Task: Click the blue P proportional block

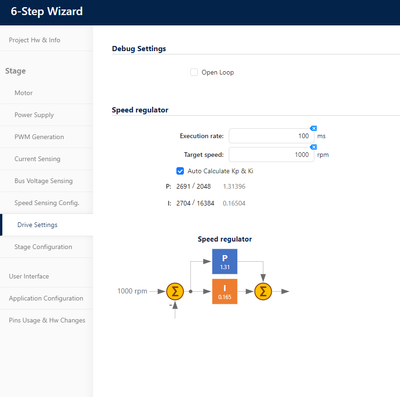Action: point(225,261)
